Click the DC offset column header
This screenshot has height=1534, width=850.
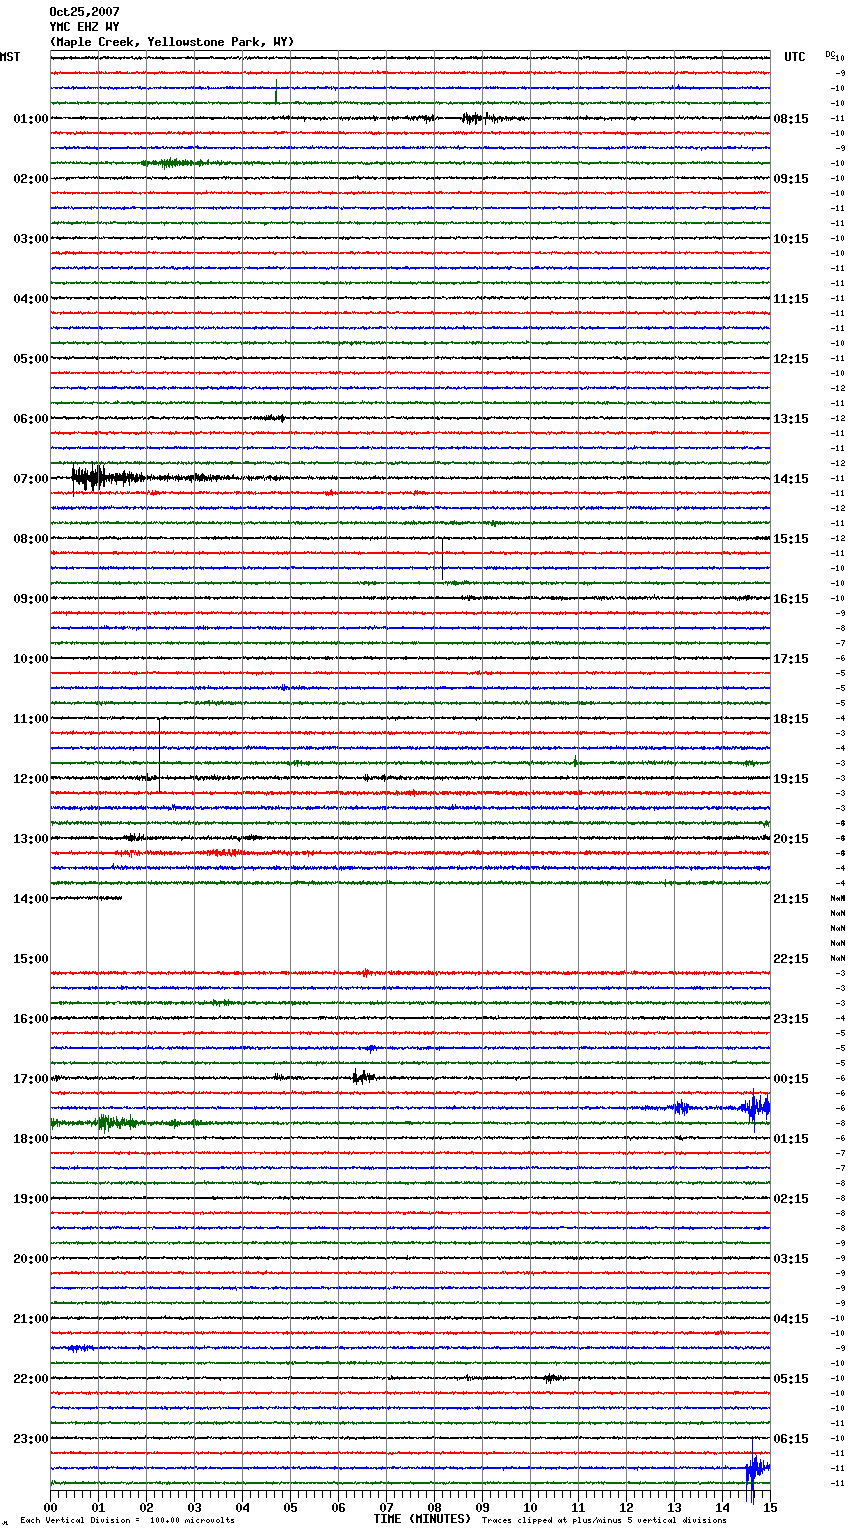tap(830, 54)
